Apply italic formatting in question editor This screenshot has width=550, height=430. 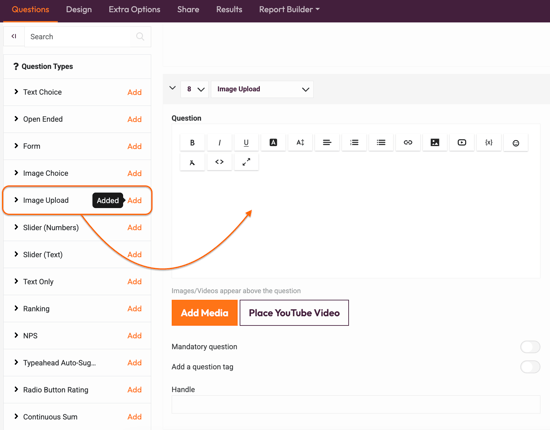coord(219,142)
